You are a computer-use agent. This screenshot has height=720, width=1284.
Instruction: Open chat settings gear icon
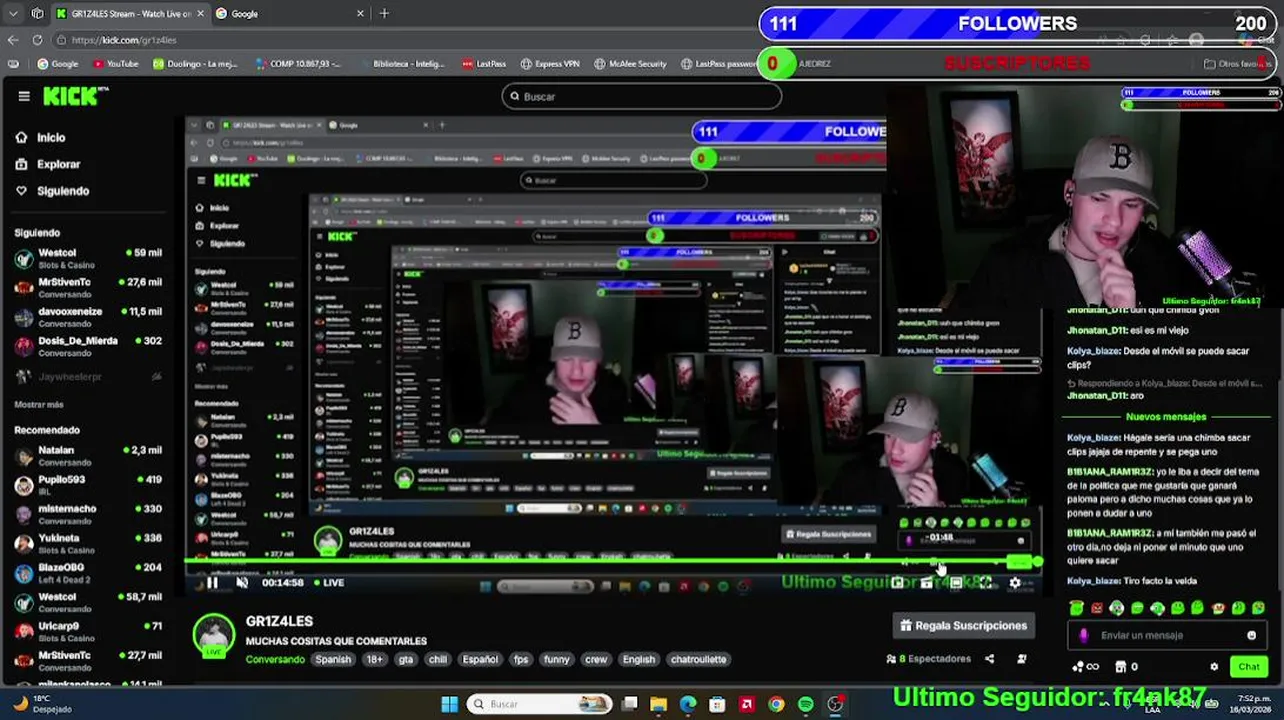coord(1214,667)
